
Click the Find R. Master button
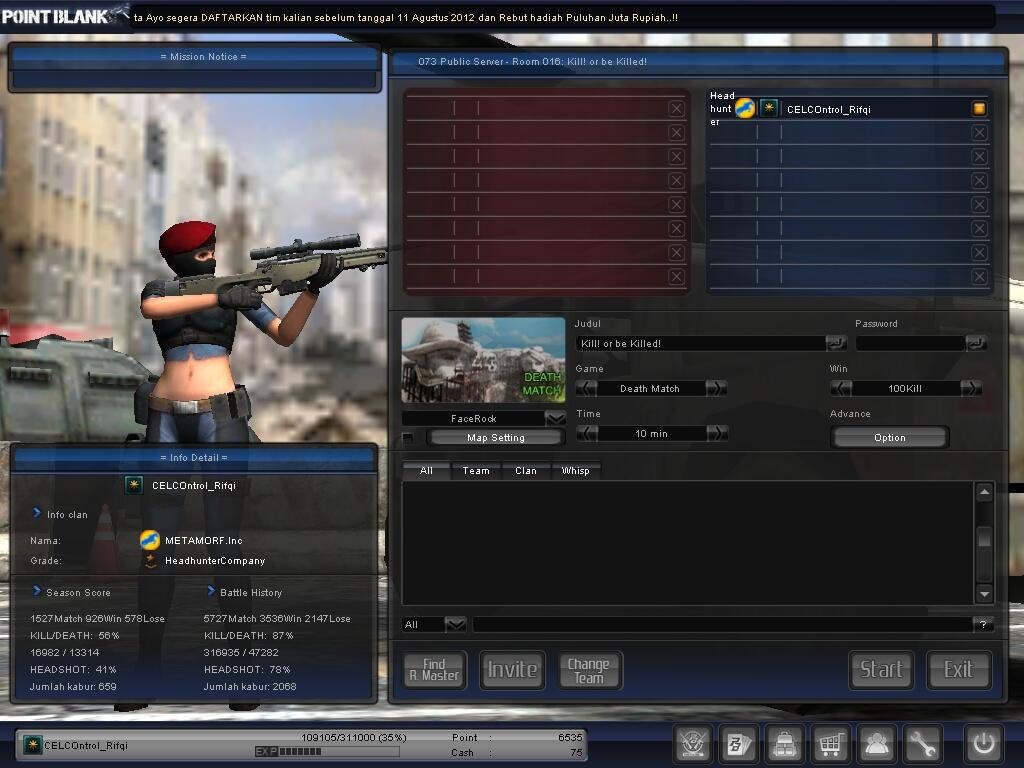point(434,669)
